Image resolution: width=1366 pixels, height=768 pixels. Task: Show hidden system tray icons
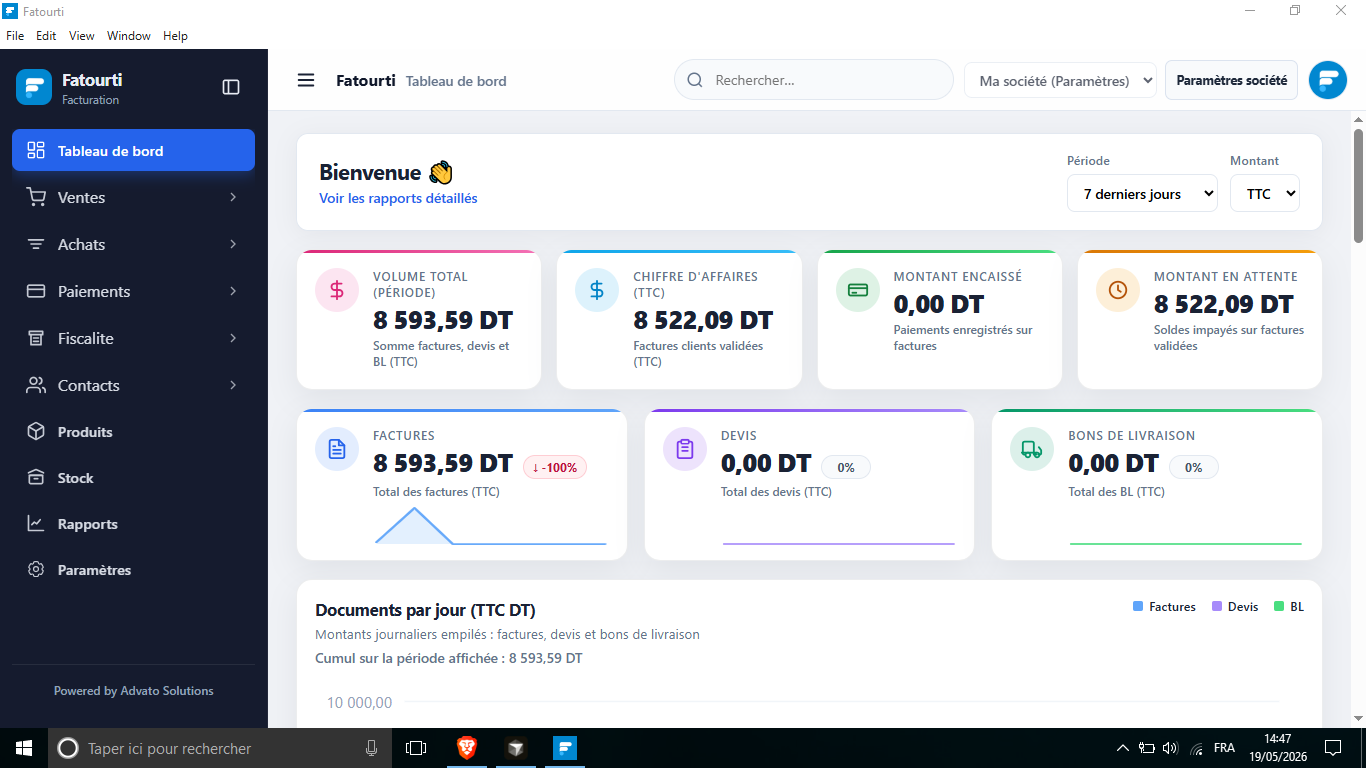1123,747
